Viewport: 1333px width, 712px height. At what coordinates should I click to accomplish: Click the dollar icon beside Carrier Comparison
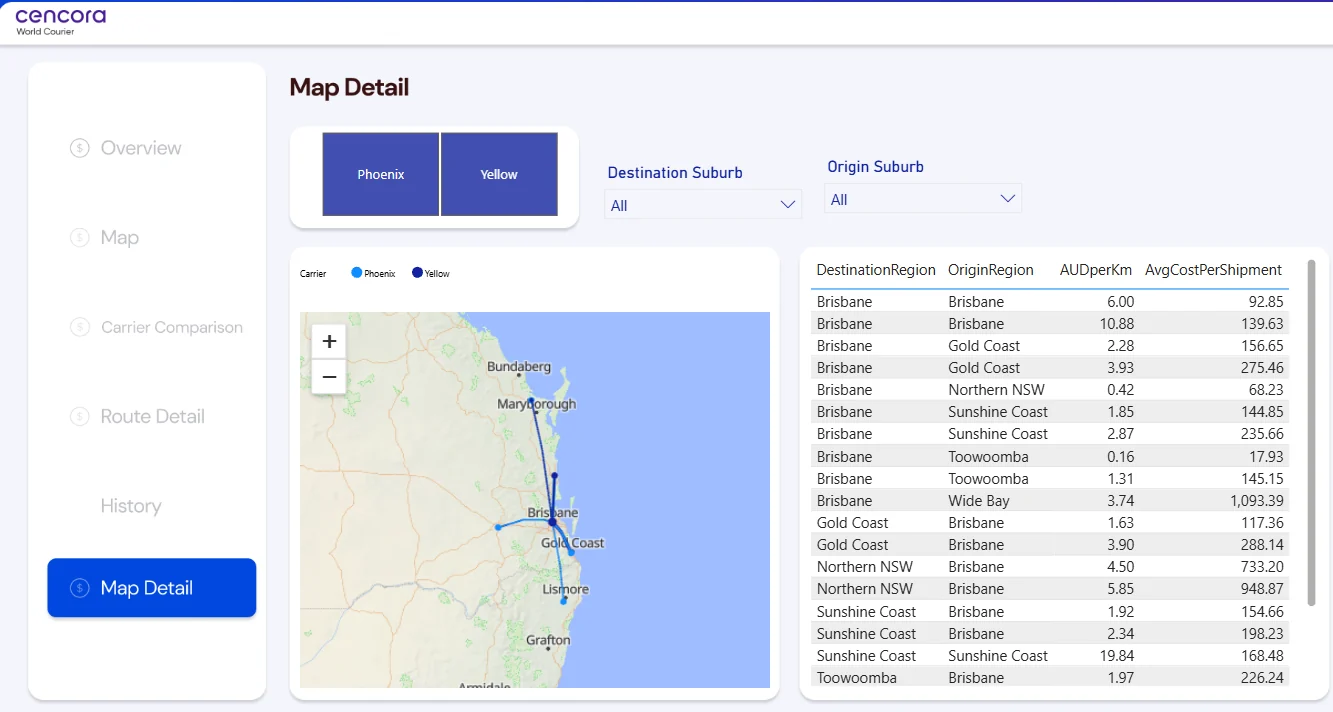[80, 327]
